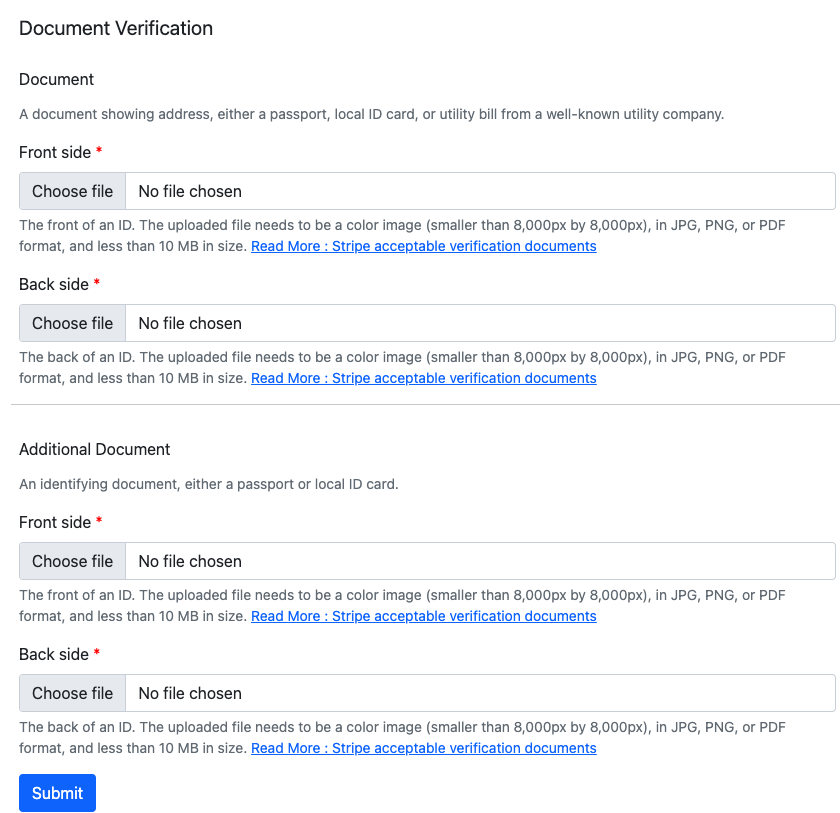Image resolution: width=840 pixels, height=813 pixels.
Task: Follow Stripe documents link above the Submit button
Action: point(423,748)
